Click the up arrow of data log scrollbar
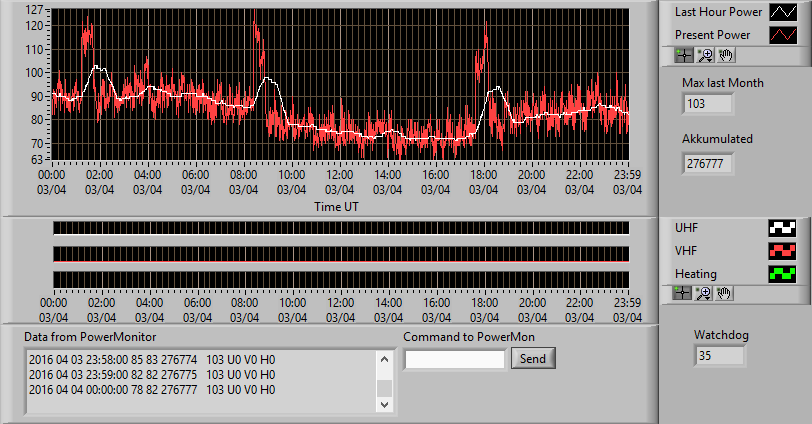This screenshot has height=424, width=812. [x=384, y=359]
